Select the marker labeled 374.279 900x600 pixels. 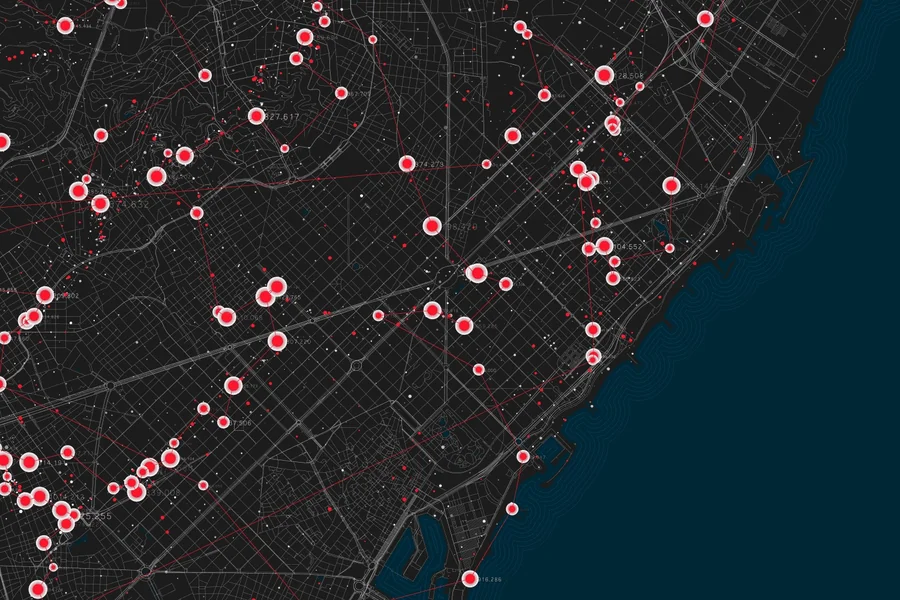click(407, 164)
